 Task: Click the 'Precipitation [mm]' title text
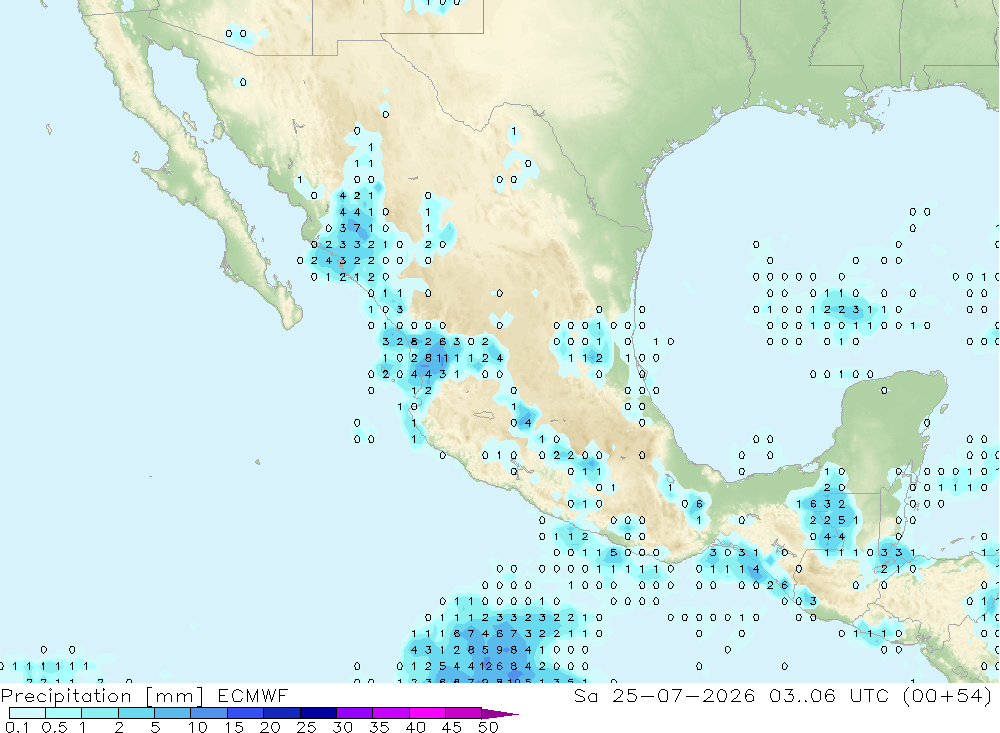click(x=102, y=696)
